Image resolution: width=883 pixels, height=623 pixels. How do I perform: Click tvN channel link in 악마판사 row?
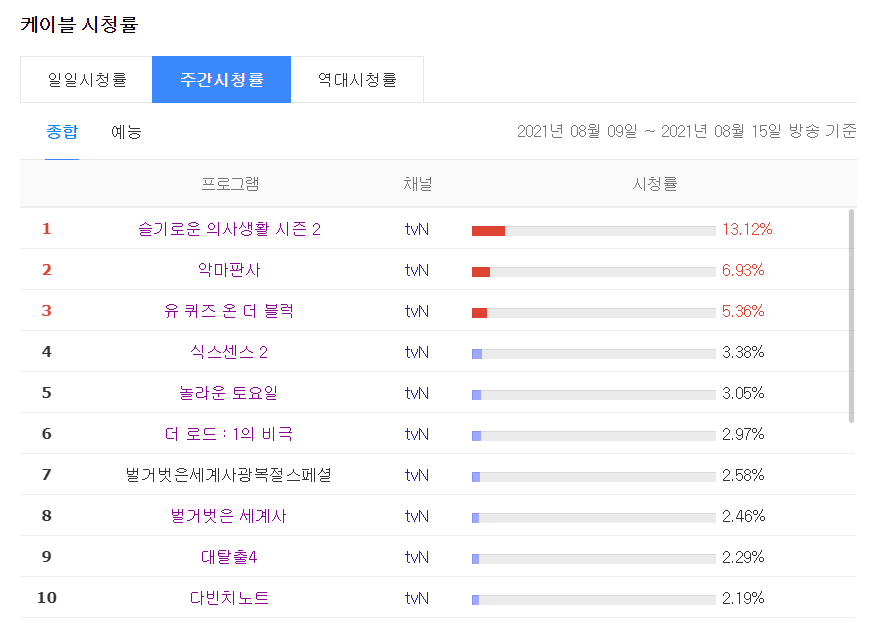(x=417, y=270)
